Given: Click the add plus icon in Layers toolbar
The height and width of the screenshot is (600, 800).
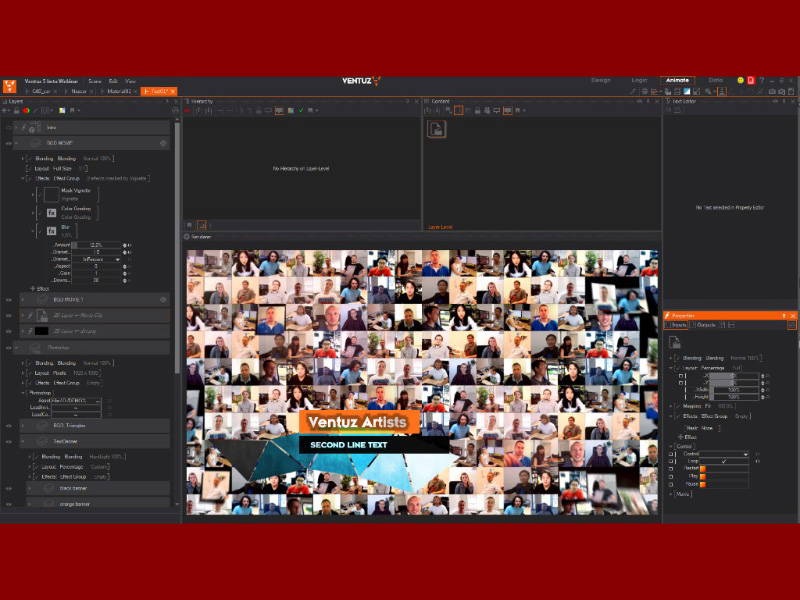Looking at the screenshot, I should [6, 111].
